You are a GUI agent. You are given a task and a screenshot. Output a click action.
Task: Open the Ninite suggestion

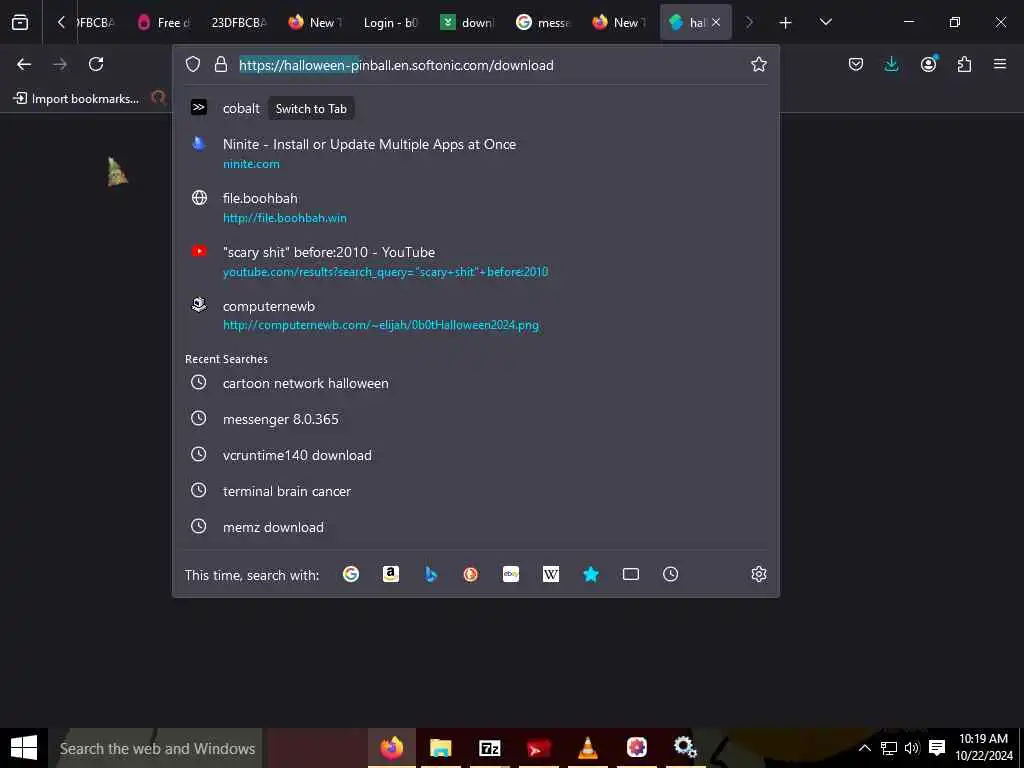click(x=475, y=153)
